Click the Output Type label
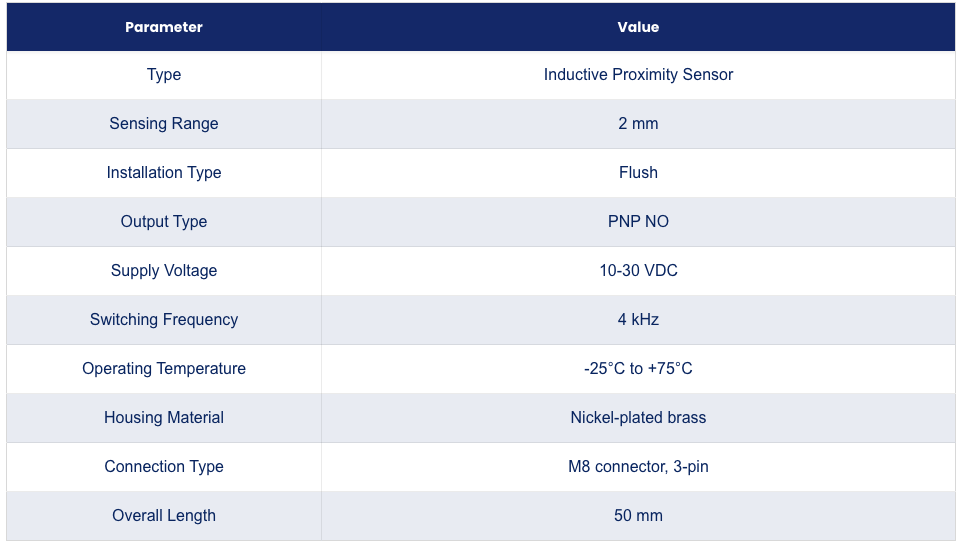 pos(164,222)
